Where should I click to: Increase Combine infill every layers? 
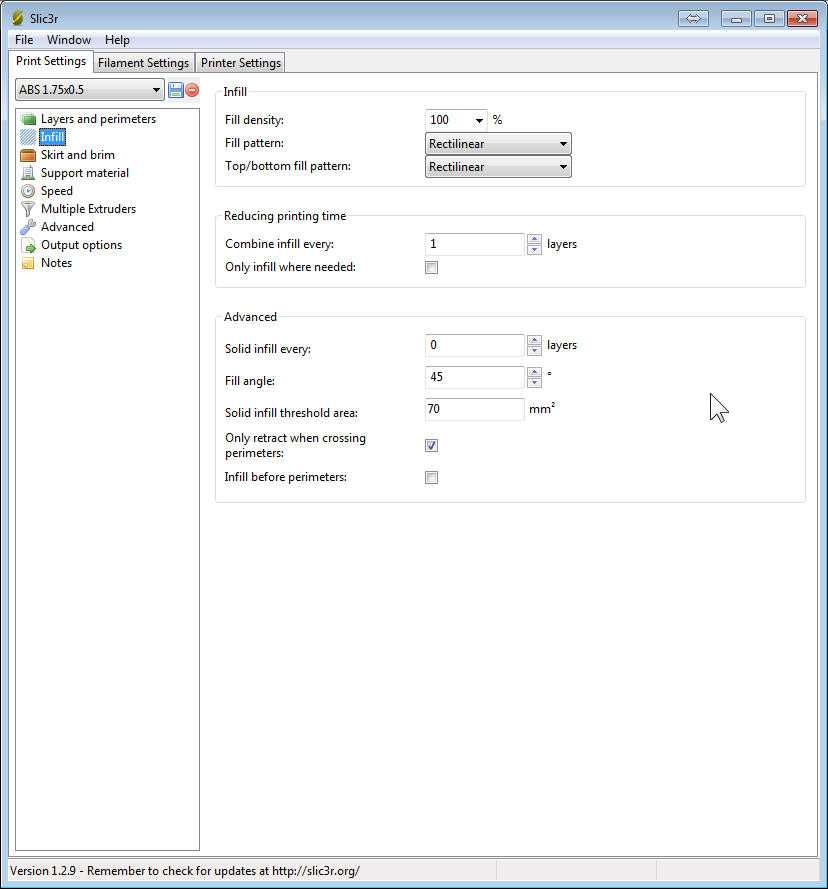click(x=534, y=239)
